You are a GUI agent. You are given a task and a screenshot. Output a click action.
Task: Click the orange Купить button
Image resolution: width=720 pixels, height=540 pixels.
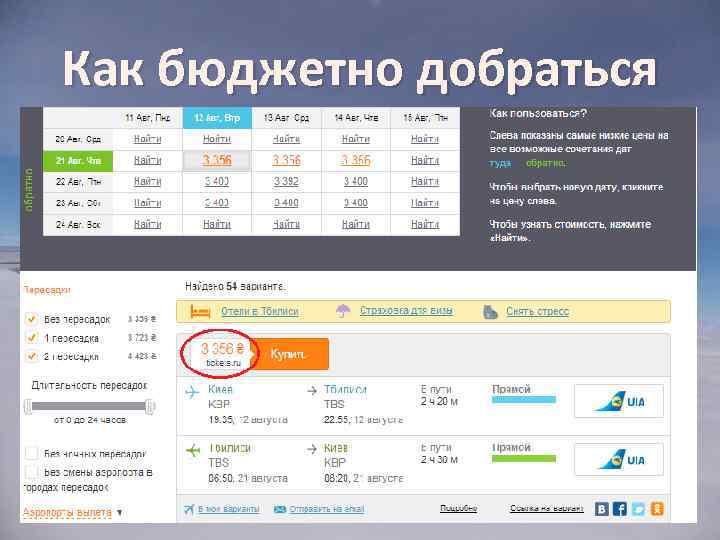pyautogui.click(x=288, y=354)
